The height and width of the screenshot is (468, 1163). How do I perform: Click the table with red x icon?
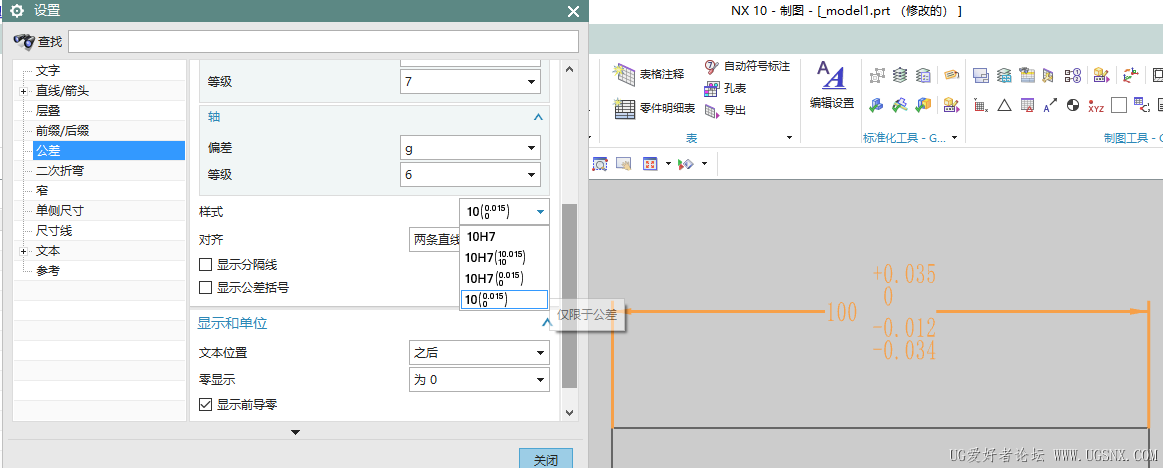pos(981,105)
